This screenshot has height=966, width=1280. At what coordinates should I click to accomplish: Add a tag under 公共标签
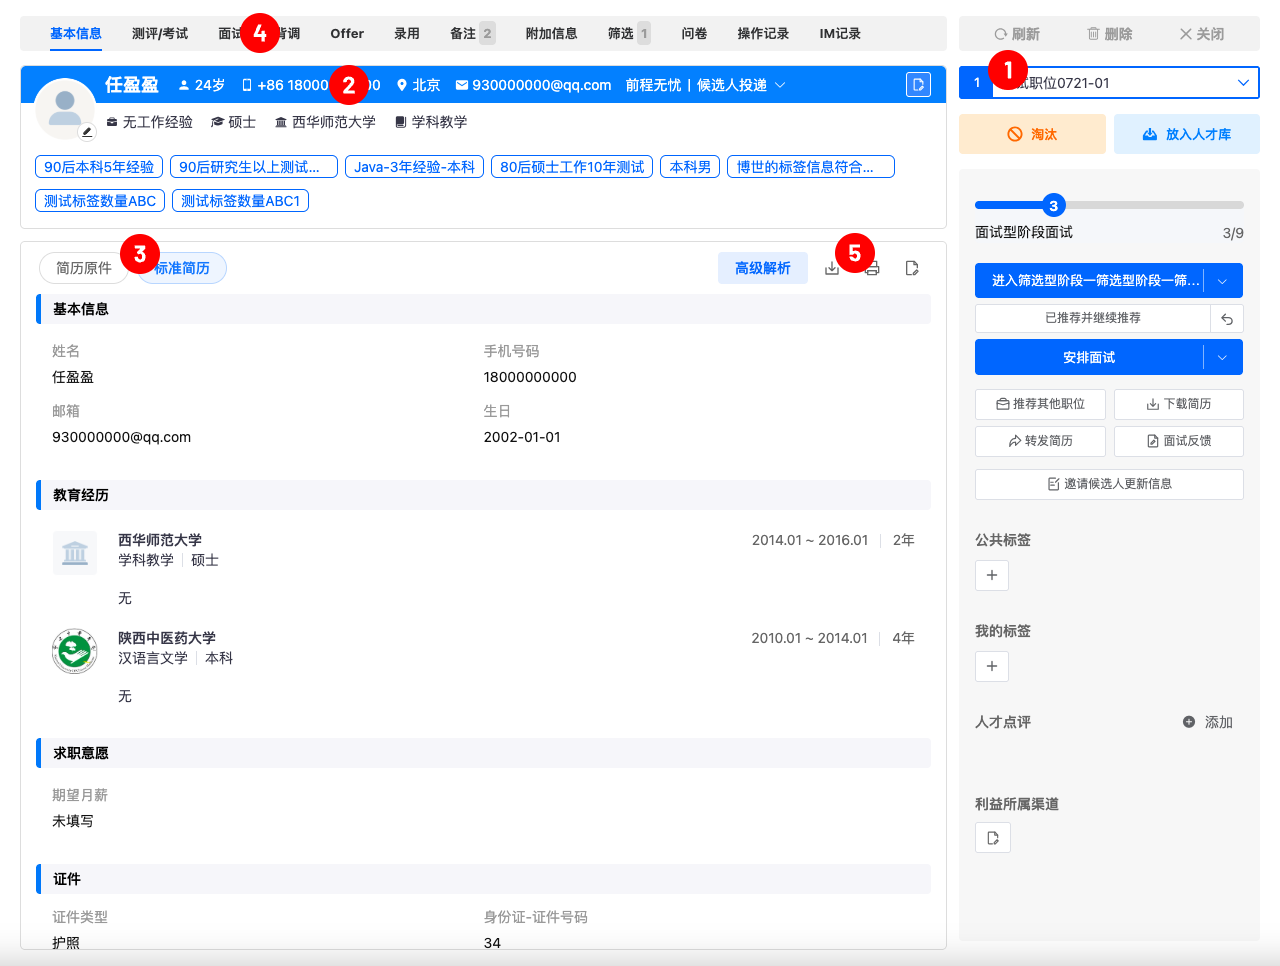tap(992, 575)
